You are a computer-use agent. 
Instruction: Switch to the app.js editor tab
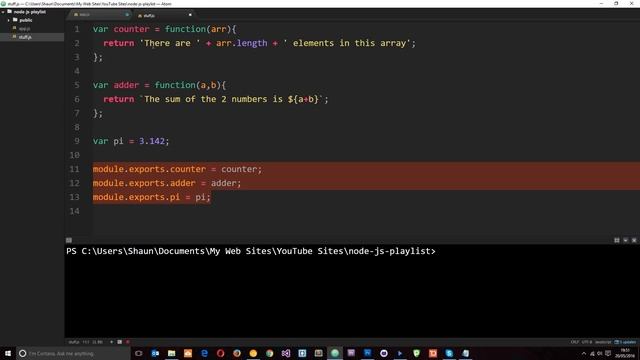tap(99, 15)
